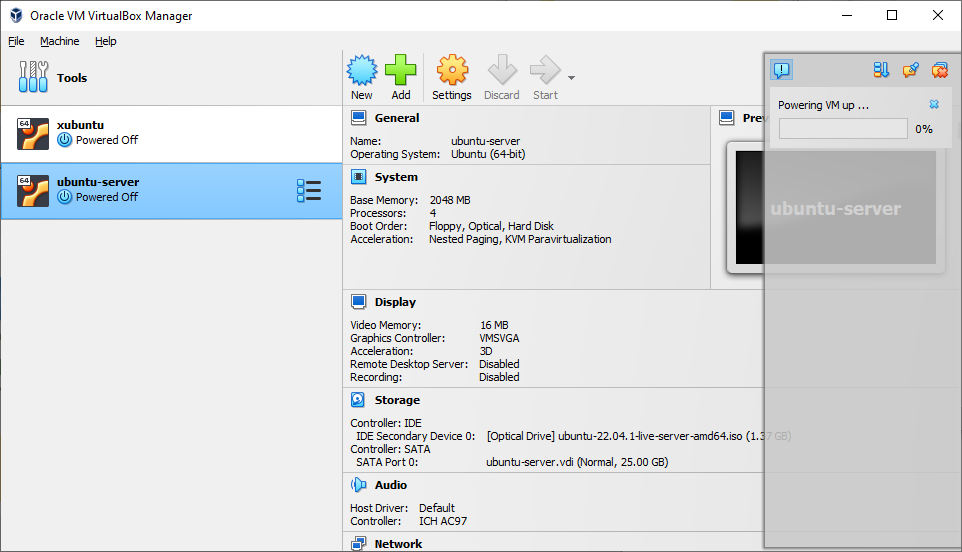This screenshot has width=962, height=552.
Task: Open the File menu
Action: pyautogui.click(x=16, y=41)
